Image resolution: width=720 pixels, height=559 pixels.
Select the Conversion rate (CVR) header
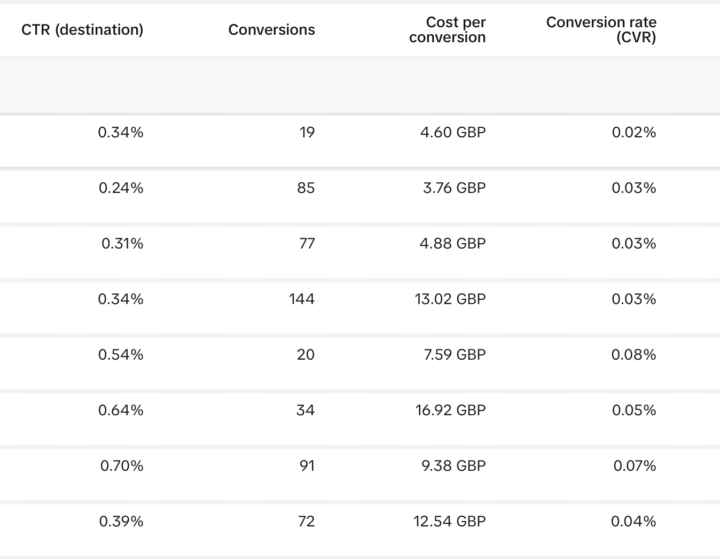point(601,30)
